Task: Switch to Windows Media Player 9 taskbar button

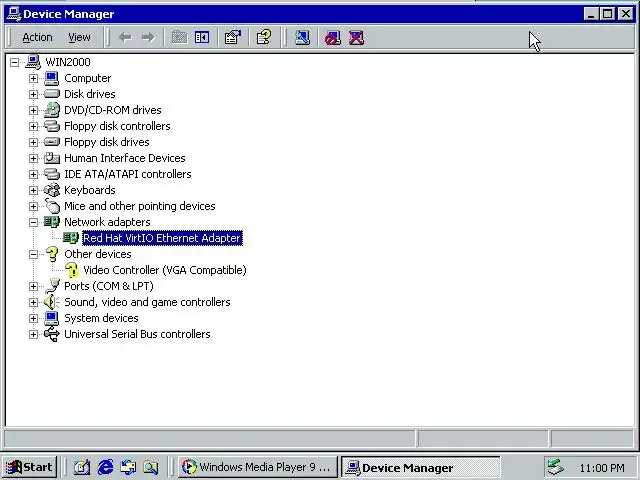Action: [x=258, y=467]
